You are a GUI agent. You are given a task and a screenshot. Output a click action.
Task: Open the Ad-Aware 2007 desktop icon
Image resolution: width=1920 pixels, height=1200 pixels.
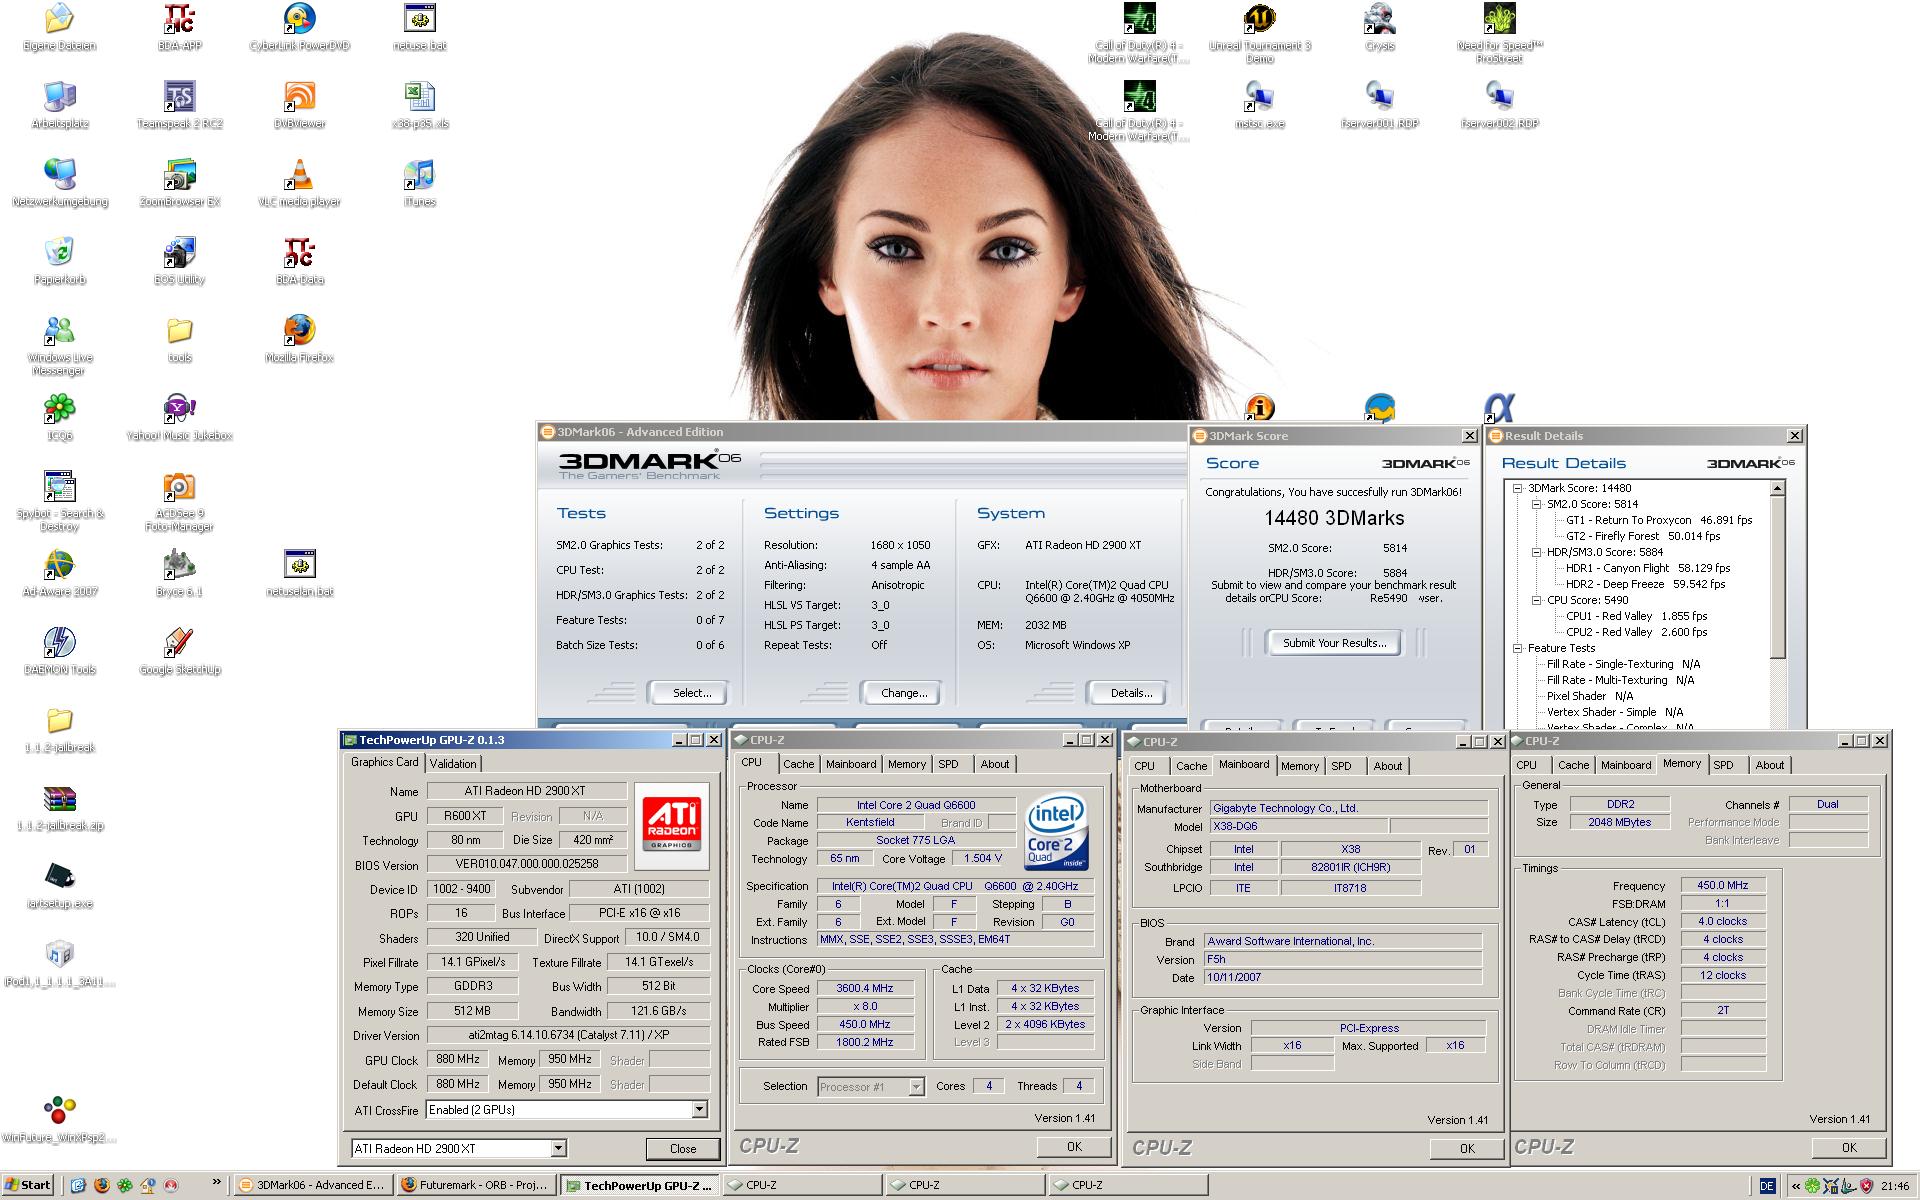coord(59,573)
